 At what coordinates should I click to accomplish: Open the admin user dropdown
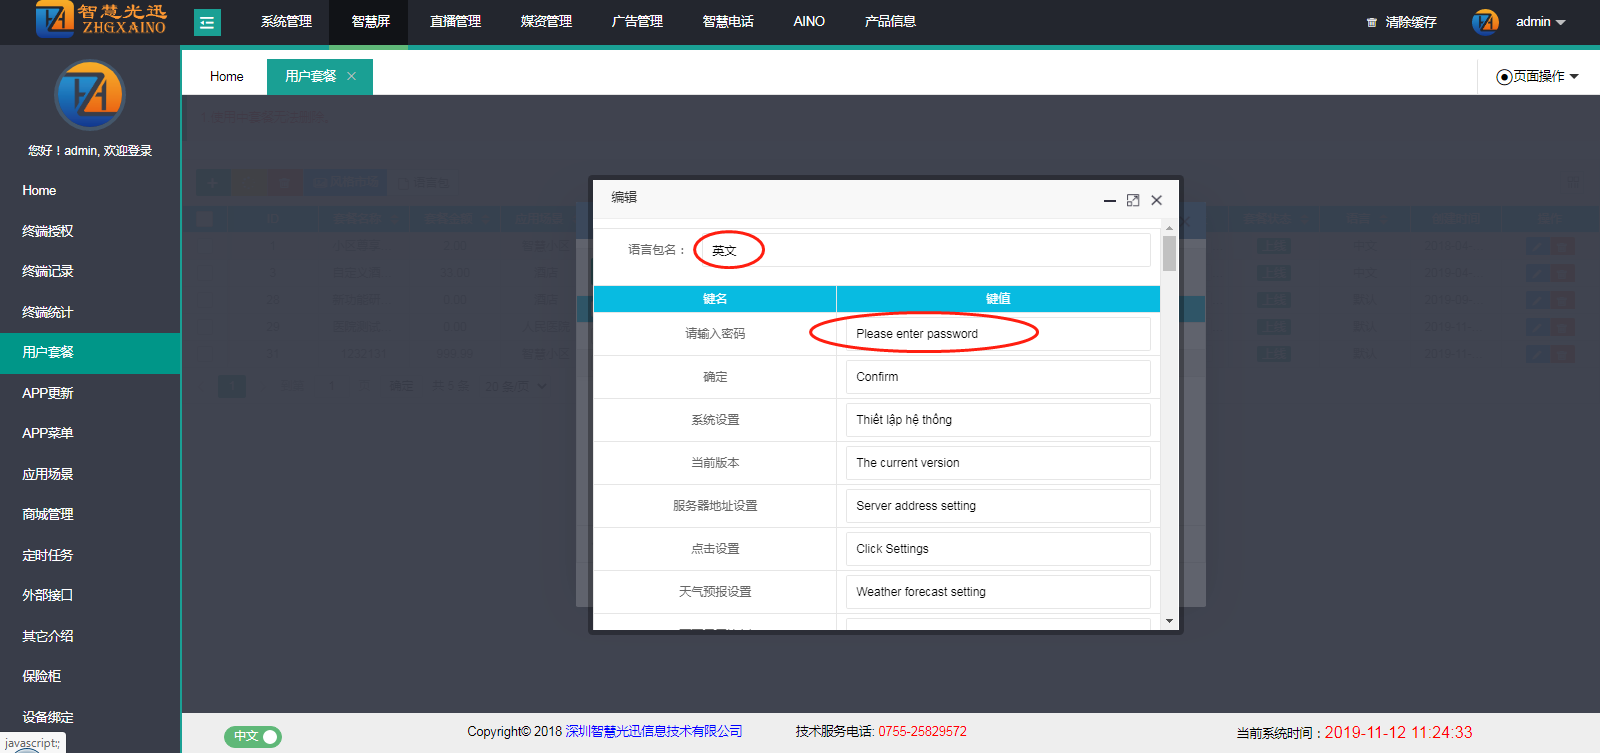1540,22
